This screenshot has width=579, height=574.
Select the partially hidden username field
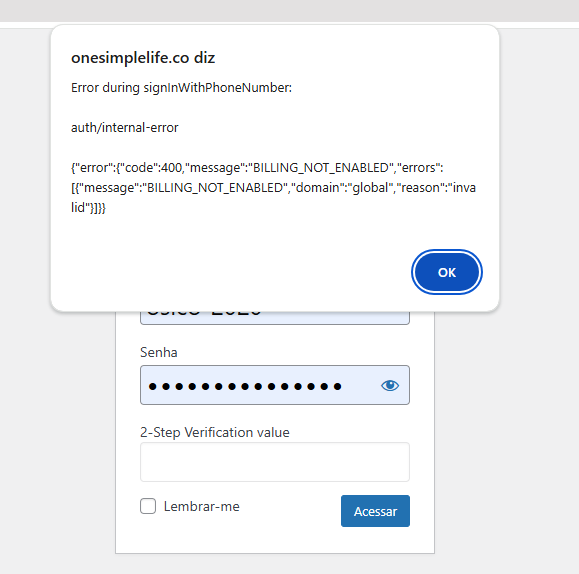click(x=275, y=318)
